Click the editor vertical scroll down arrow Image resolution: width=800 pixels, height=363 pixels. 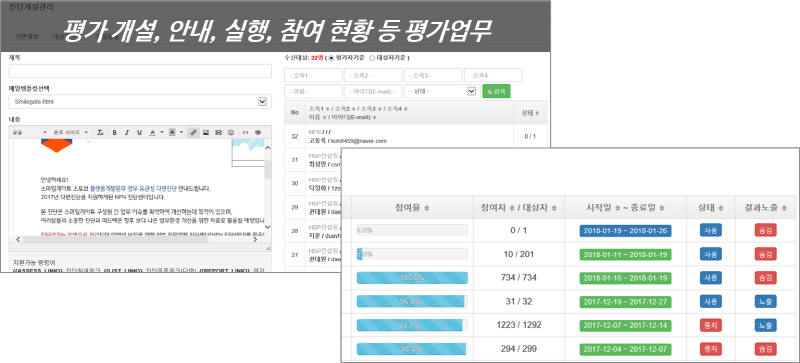(x=267, y=227)
